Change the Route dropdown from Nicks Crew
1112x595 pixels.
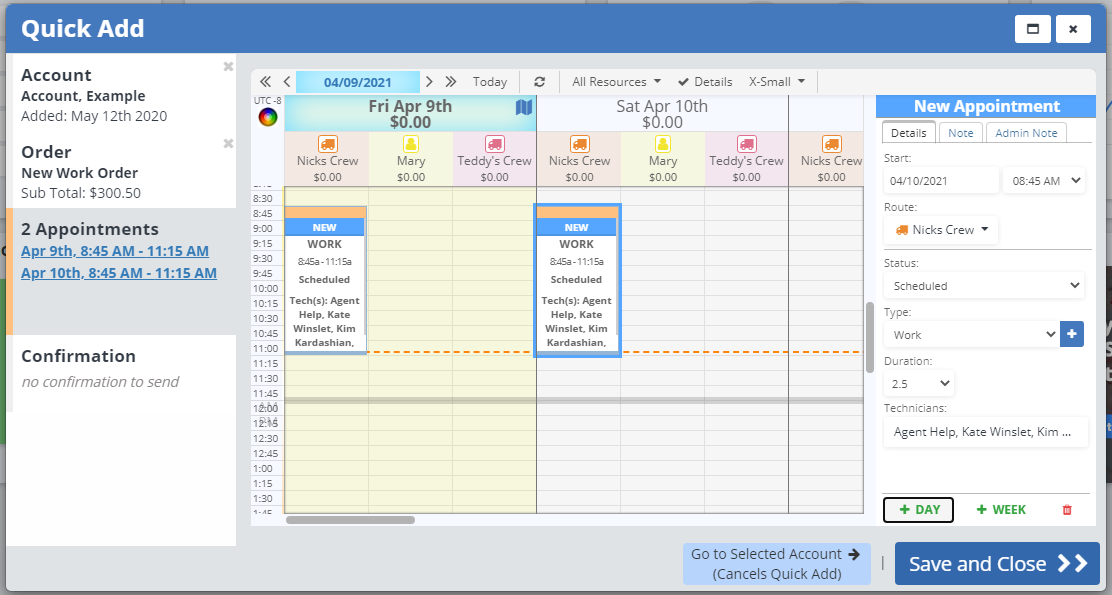(x=942, y=230)
